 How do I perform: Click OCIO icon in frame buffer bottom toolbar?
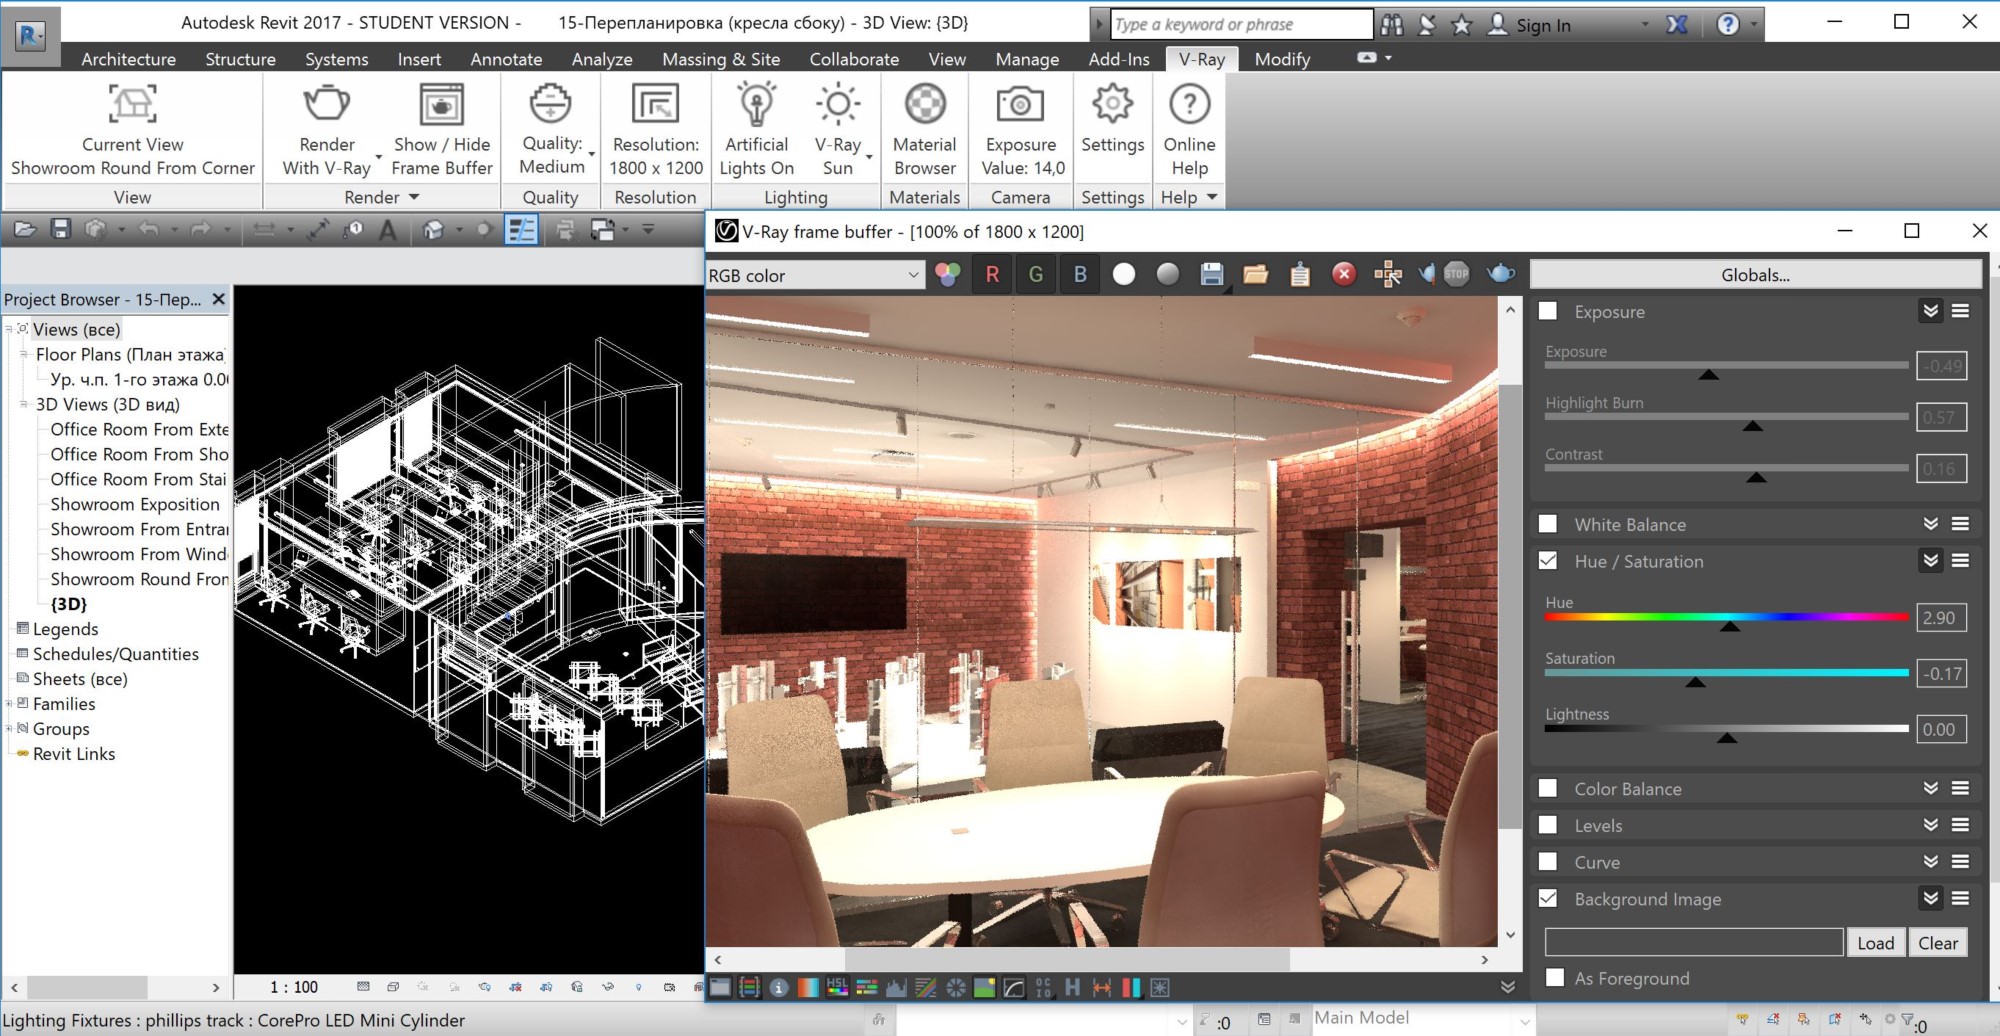point(1044,988)
